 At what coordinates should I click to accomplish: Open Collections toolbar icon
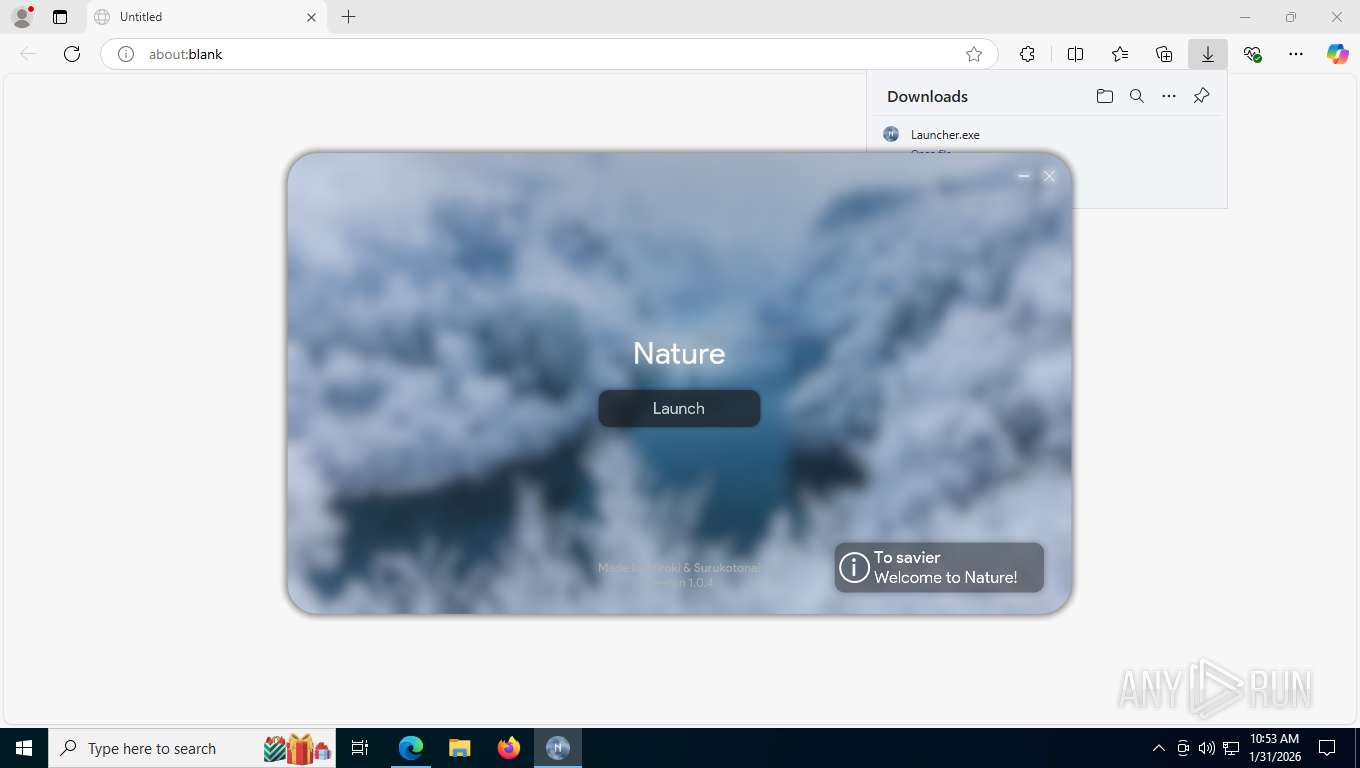(x=1164, y=54)
